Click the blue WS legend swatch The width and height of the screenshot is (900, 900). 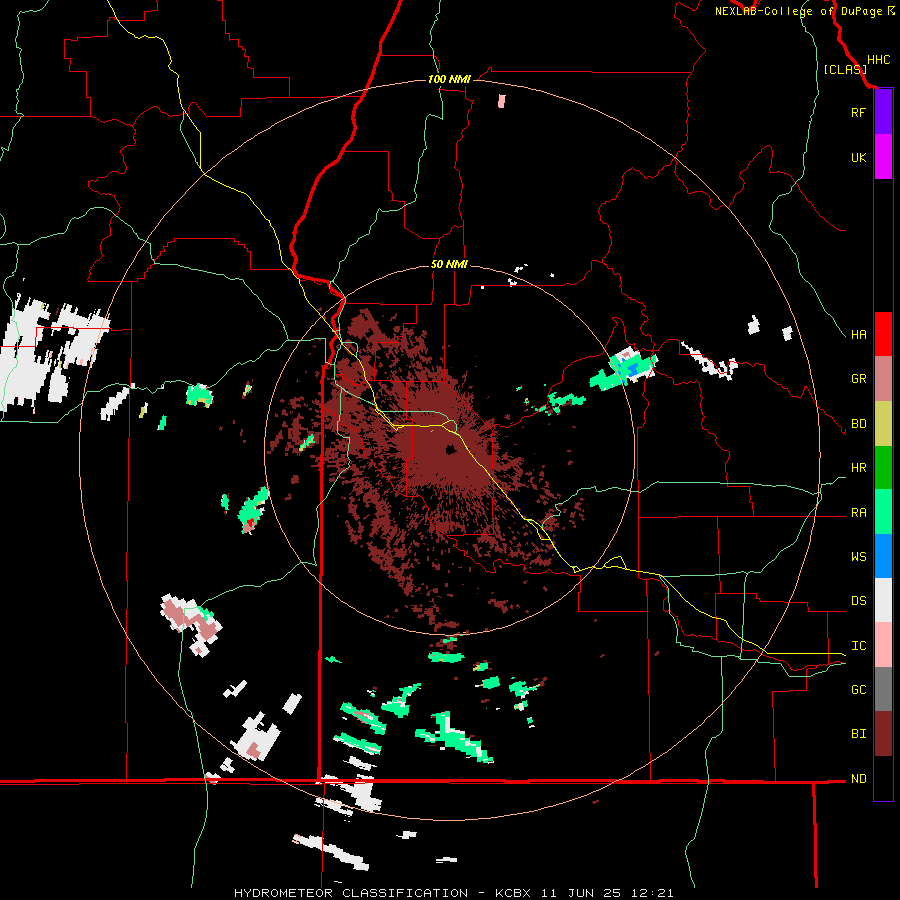click(x=883, y=556)
